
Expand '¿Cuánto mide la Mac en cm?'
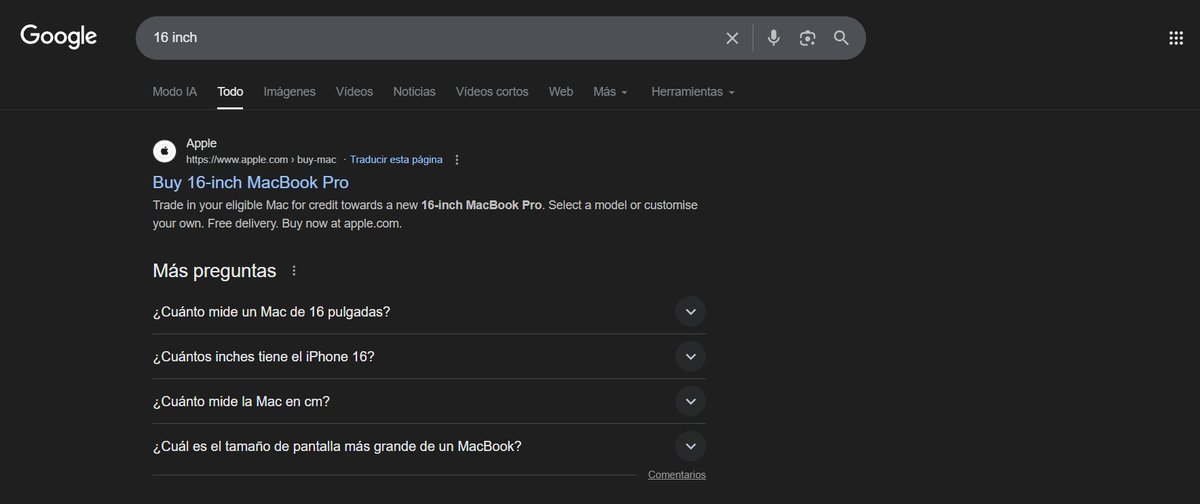(429, 401)
